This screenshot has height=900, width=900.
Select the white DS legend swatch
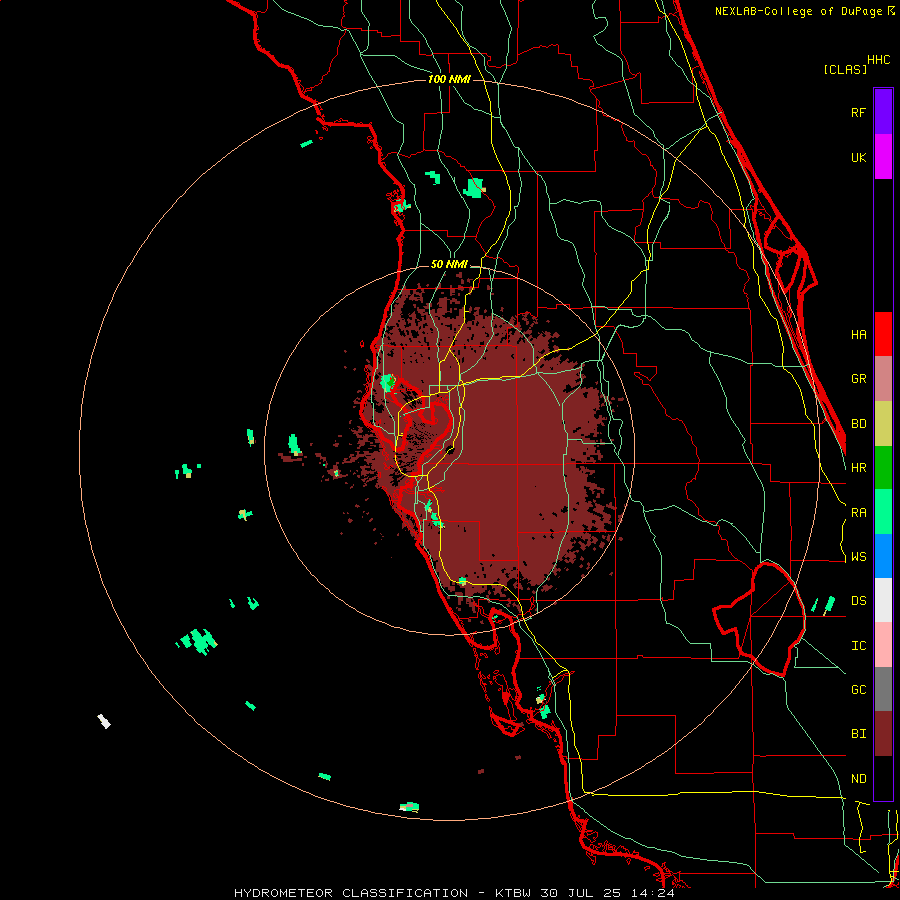click(x=883, y=600)
